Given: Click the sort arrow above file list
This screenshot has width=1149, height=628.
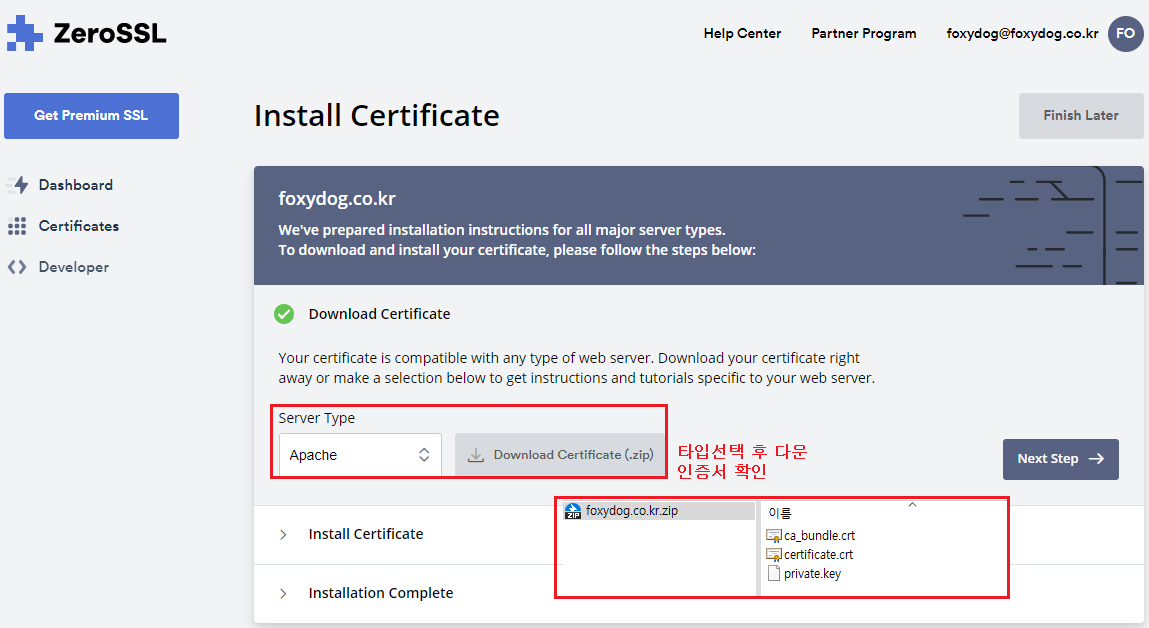Looking at the screenshot, I should coord(912,505).
